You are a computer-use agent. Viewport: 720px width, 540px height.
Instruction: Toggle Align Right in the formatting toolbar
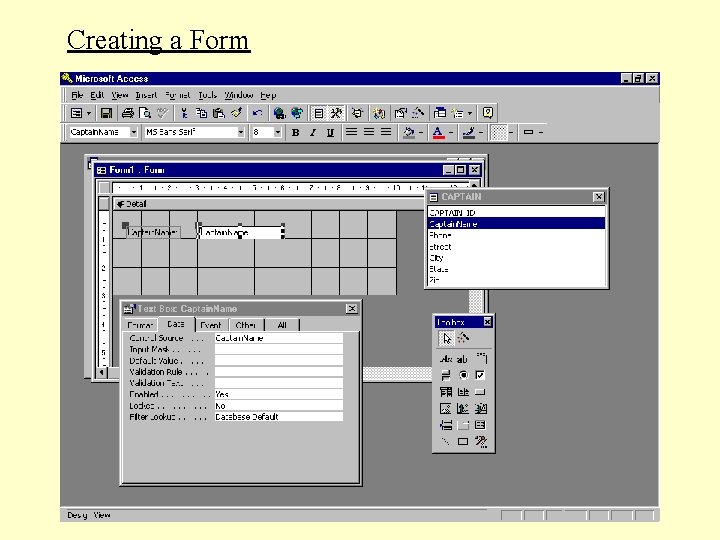(386, 132)
